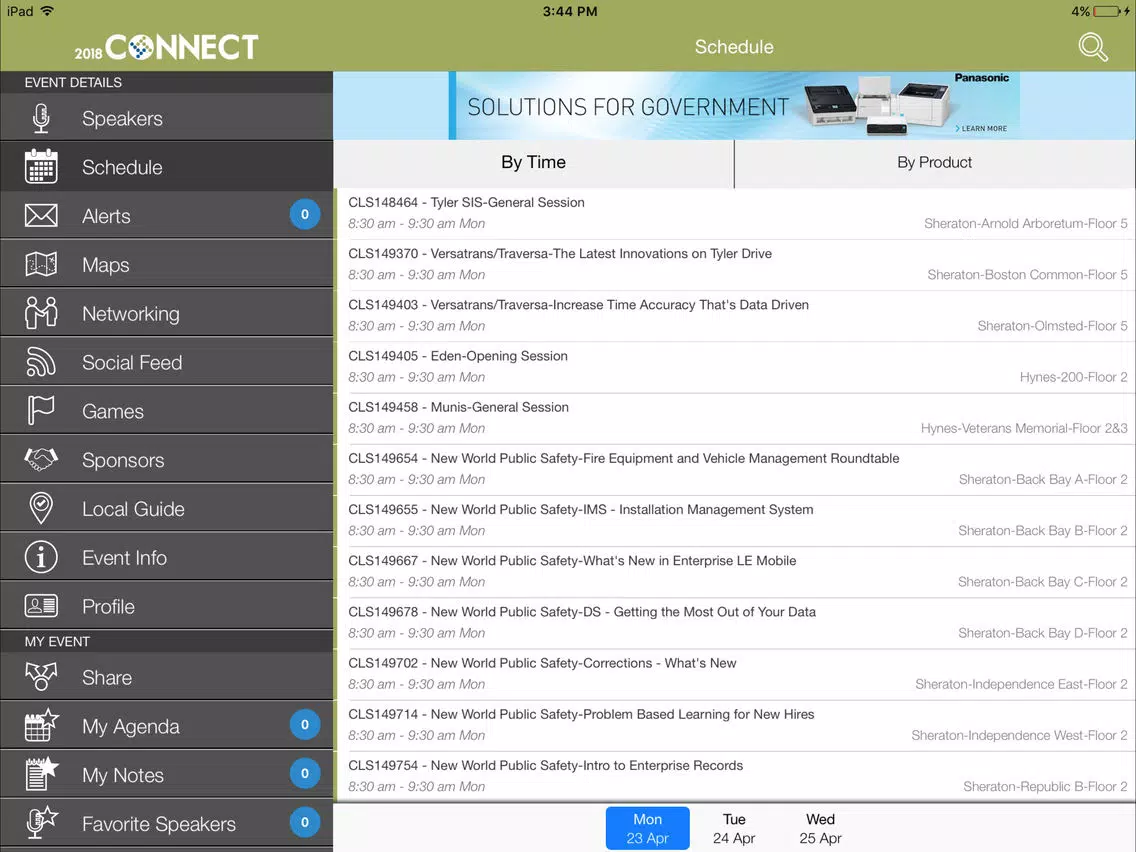Open CLS149667 Enterprise LE Mobile session
Screen dimensions: 1136x852
737,572
